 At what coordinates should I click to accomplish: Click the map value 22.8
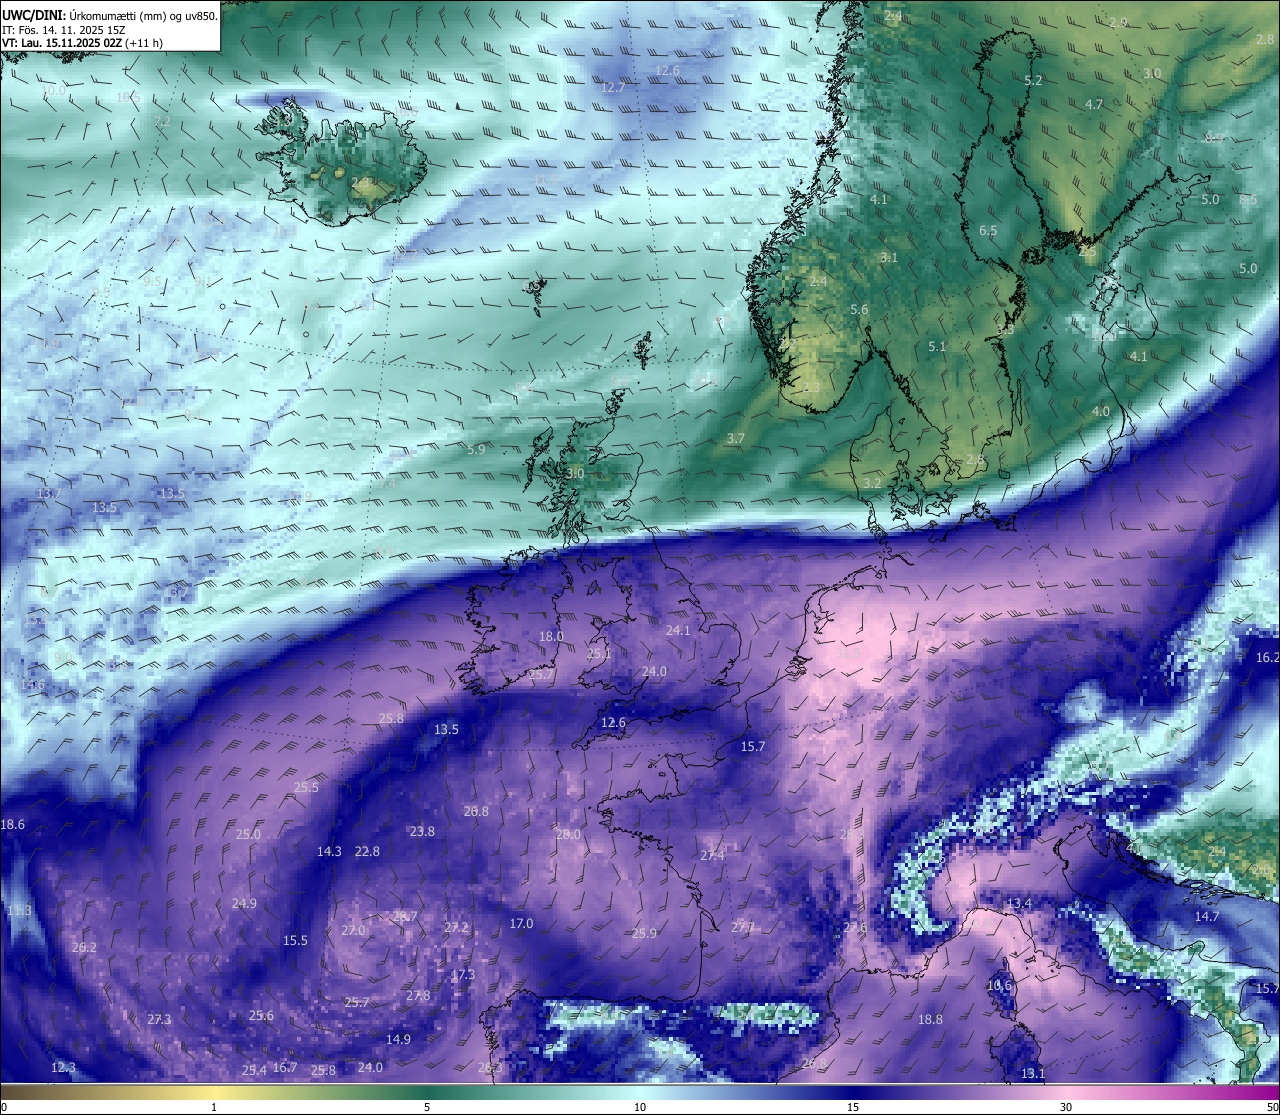click(x=367, y=852)
